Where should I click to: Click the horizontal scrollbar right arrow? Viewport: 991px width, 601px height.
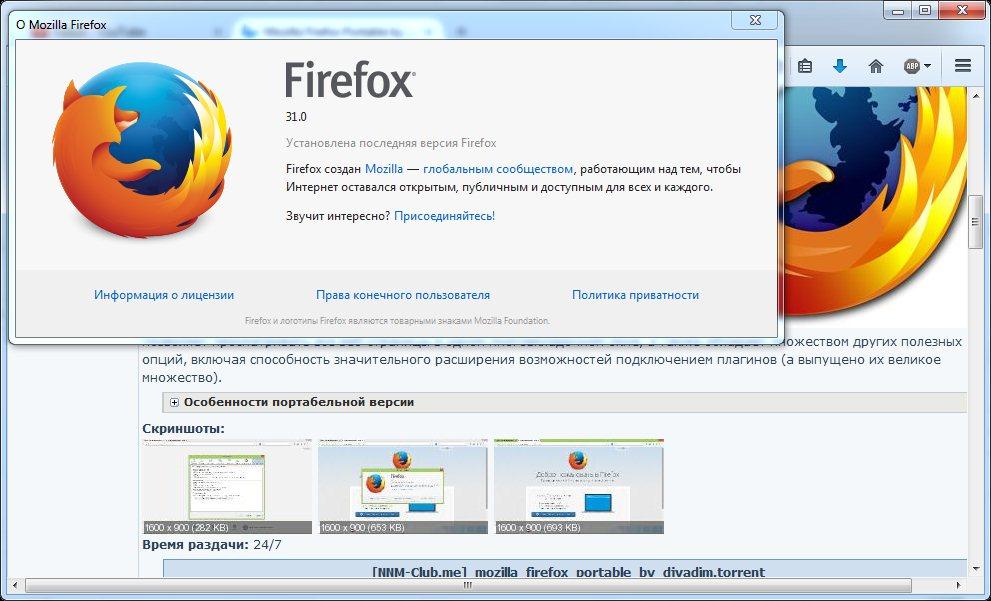(x=959, y=586)
